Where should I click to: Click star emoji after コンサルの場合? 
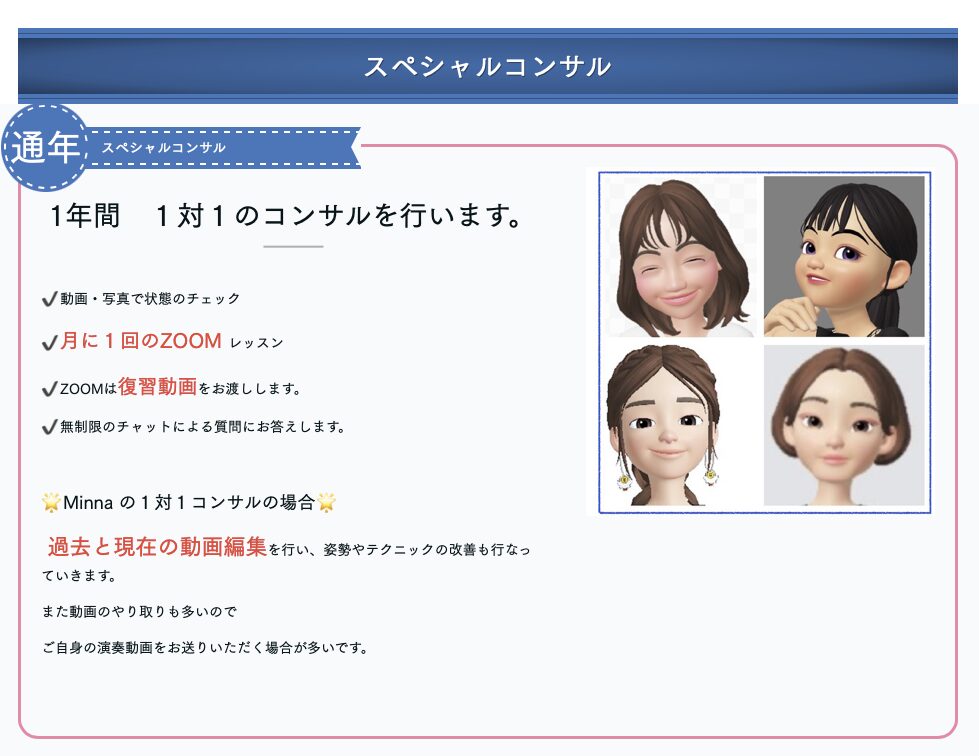tap(327, 502)
